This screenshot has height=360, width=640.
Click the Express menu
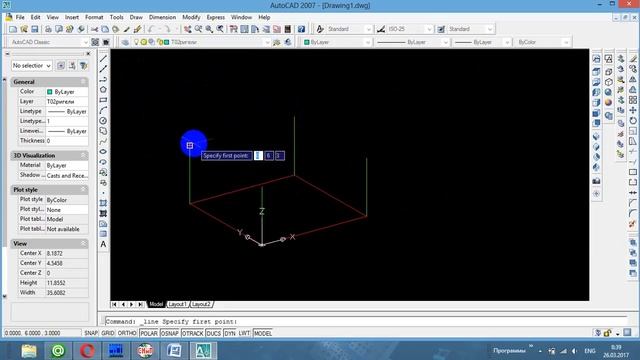coord(216,17)
